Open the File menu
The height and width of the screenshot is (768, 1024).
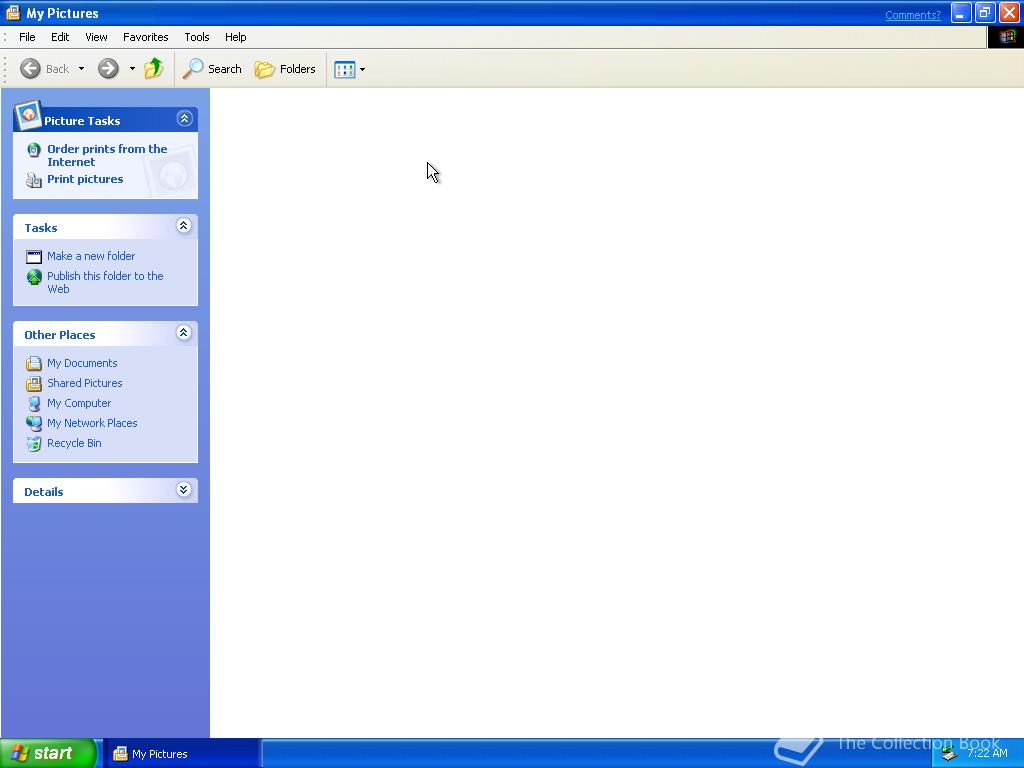[27, 37]
